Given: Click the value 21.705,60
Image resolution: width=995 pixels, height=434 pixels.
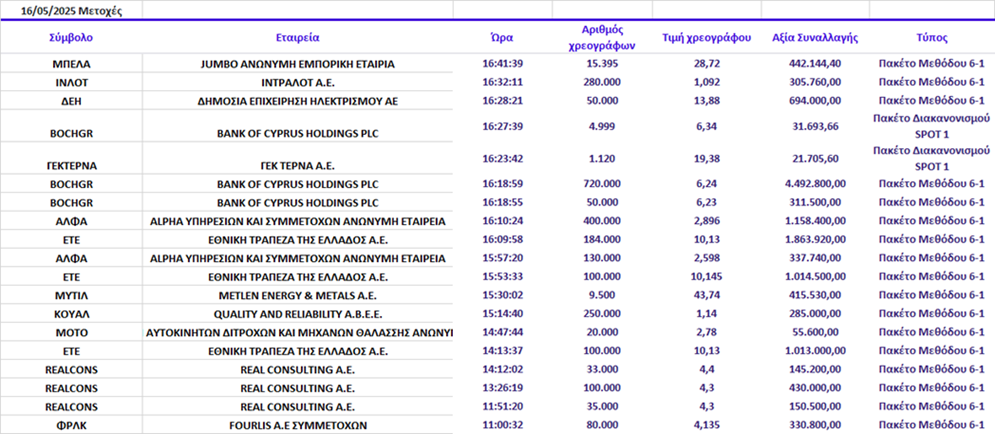Looking at the screenshot, I should (815, 159).
